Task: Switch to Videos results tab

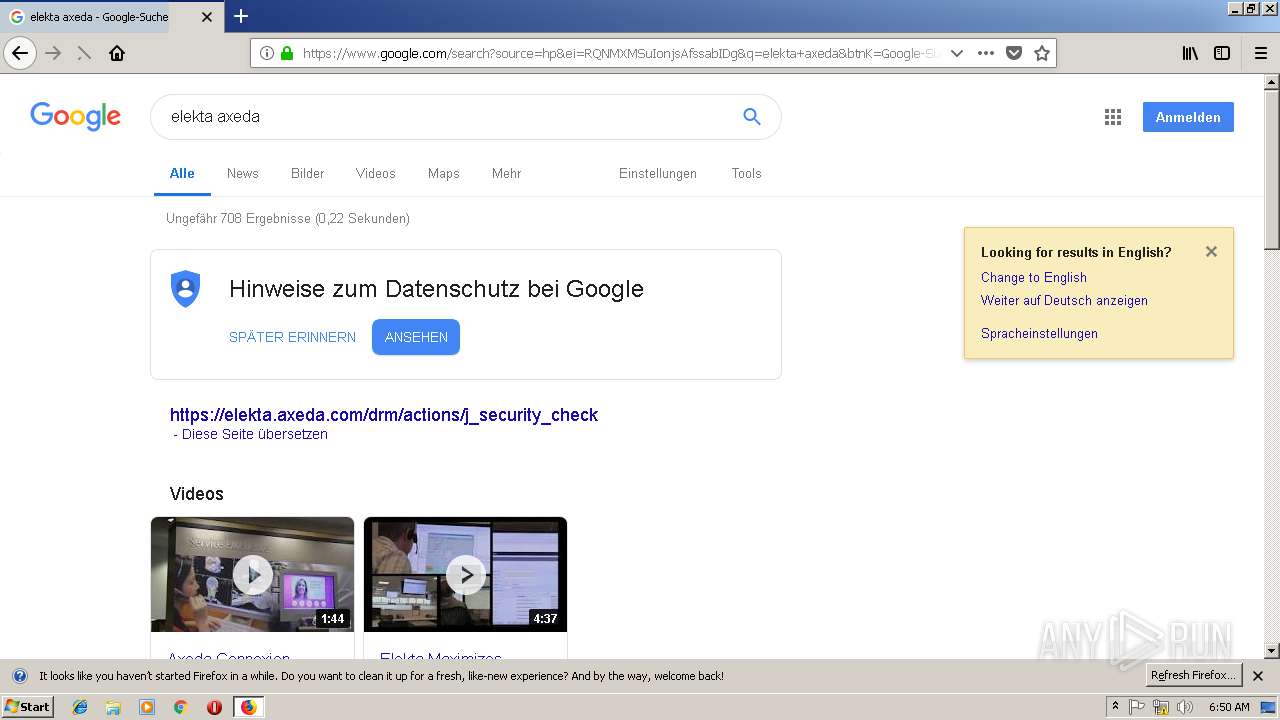Action: 376,174
